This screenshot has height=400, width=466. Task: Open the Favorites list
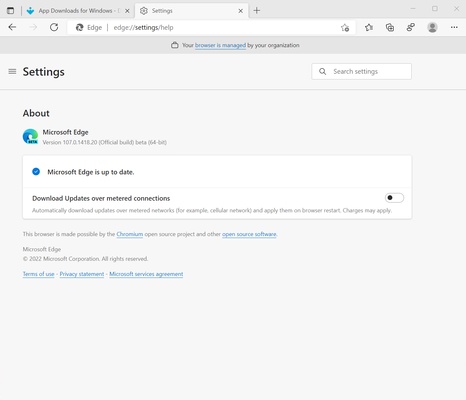[x=369, y=27]
